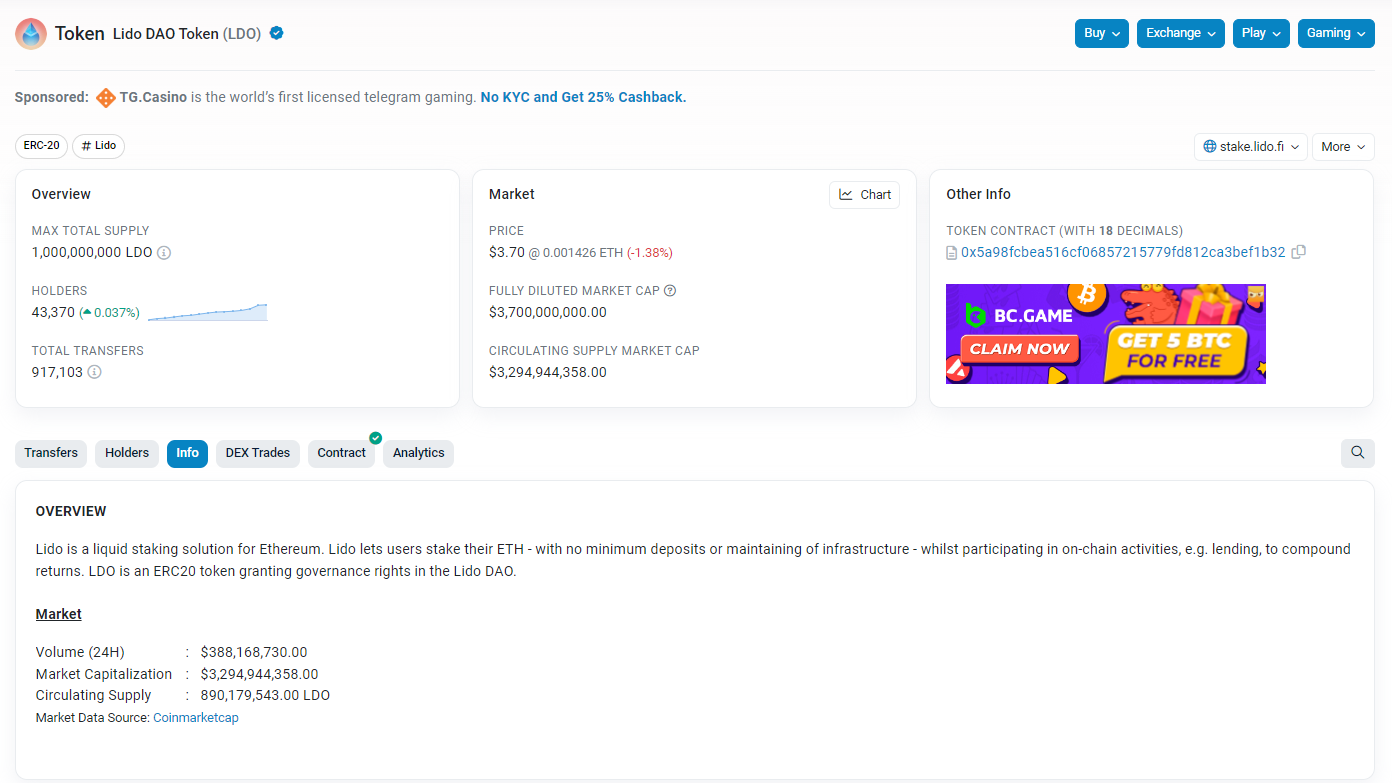Expand the Exchange dropdown
Viewport: 1392px width, 783px height.
tap(1181, 33)
